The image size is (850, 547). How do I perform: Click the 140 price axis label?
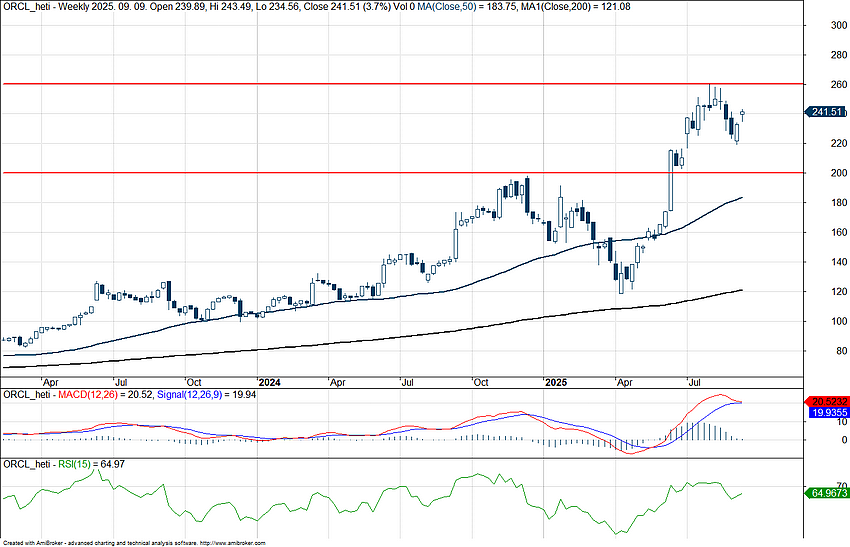839,262
